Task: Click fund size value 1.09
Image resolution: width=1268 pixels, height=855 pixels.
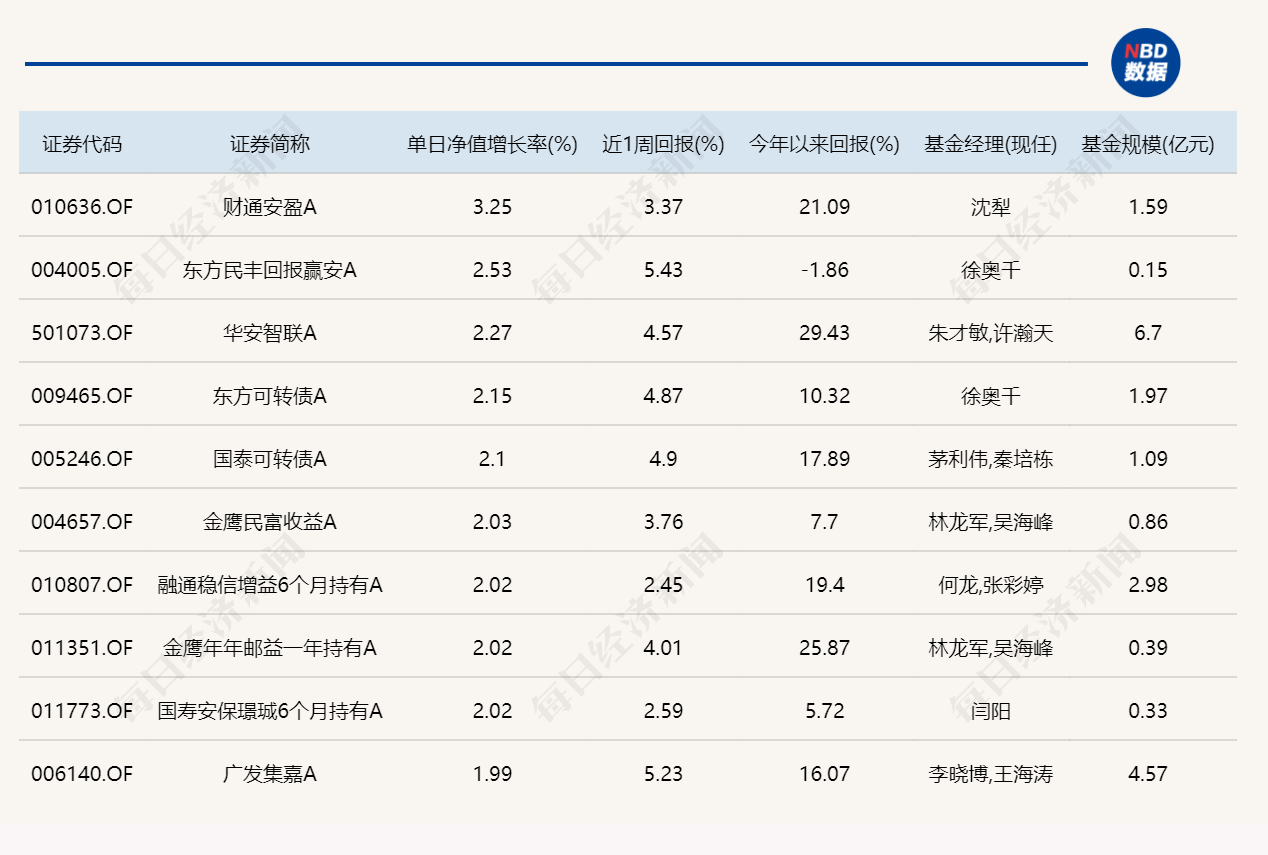Action: click(x=1148, y=459)
